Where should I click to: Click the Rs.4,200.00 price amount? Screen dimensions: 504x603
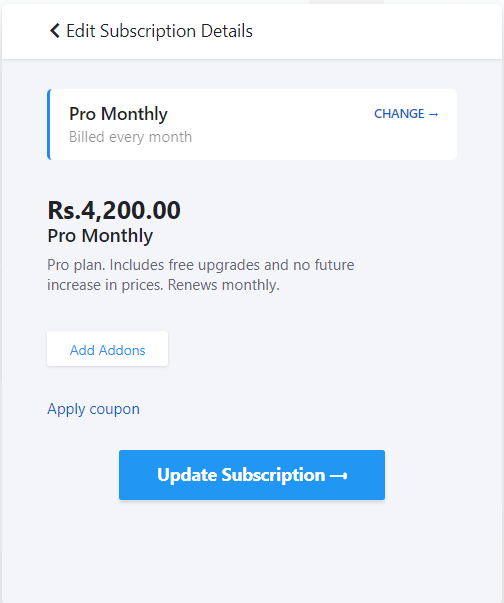tap(114, 210)
